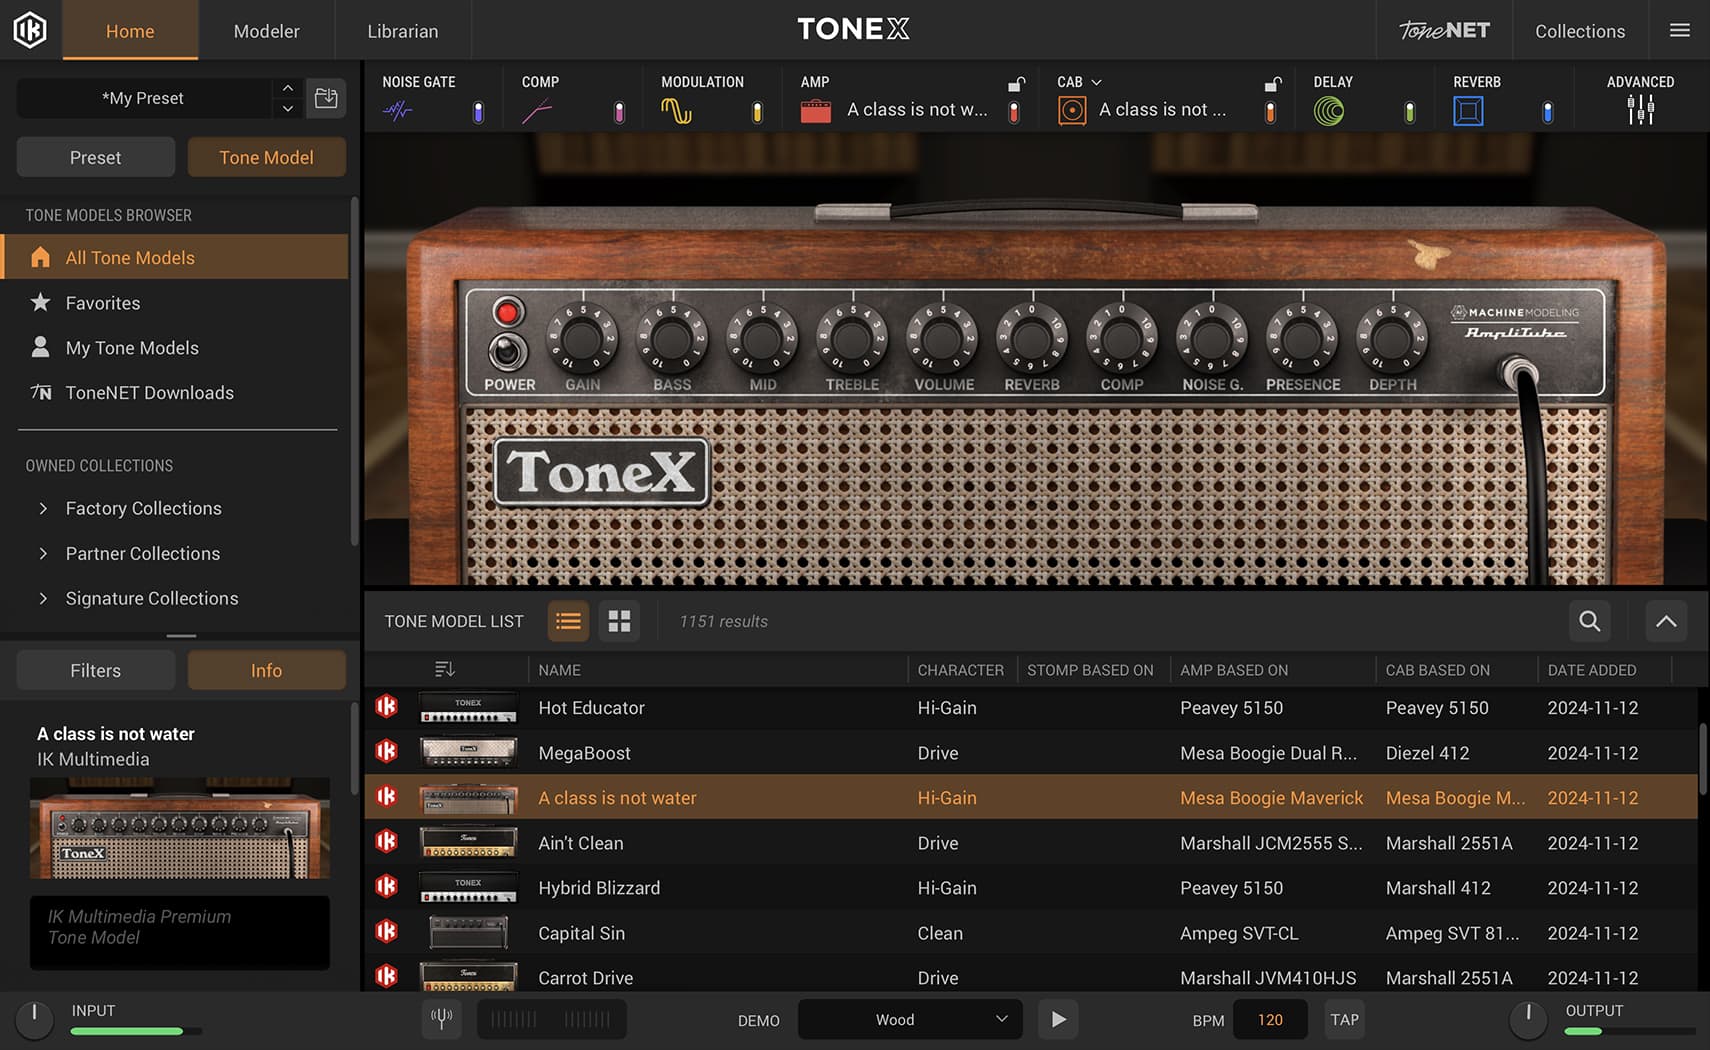1710x1050 pixels.
Task: Collapse the Tone Model List panel
Action: click(x=1666, y=621)
